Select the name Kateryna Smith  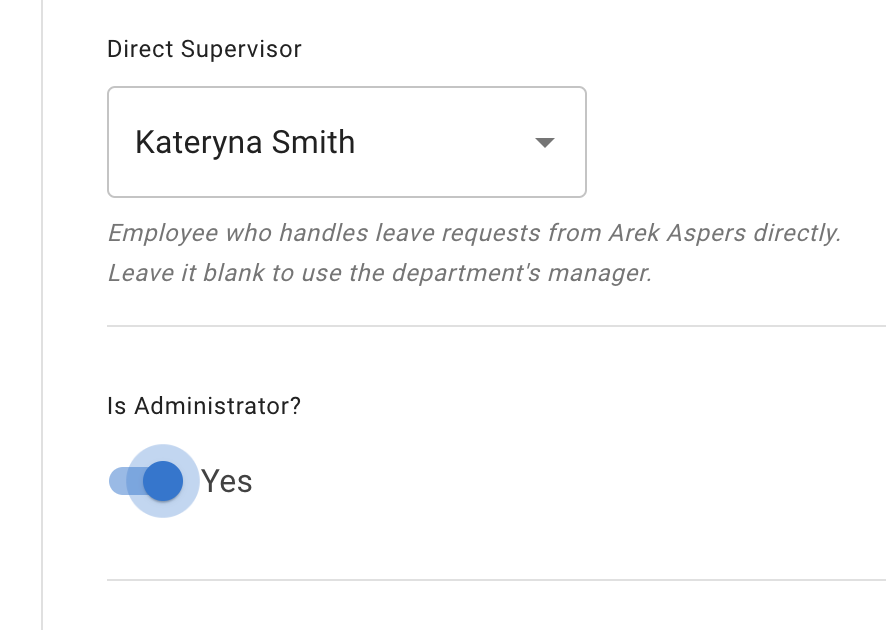tap(246, 141)
